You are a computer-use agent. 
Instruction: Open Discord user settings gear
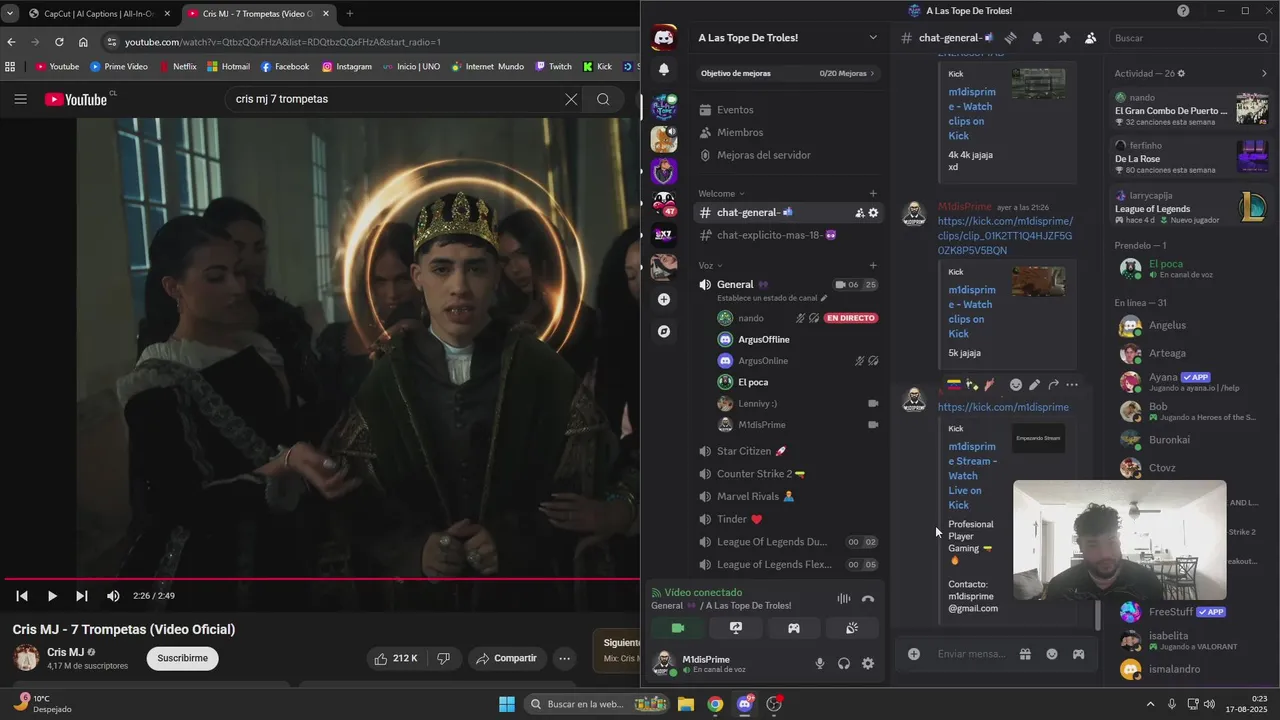868,664
